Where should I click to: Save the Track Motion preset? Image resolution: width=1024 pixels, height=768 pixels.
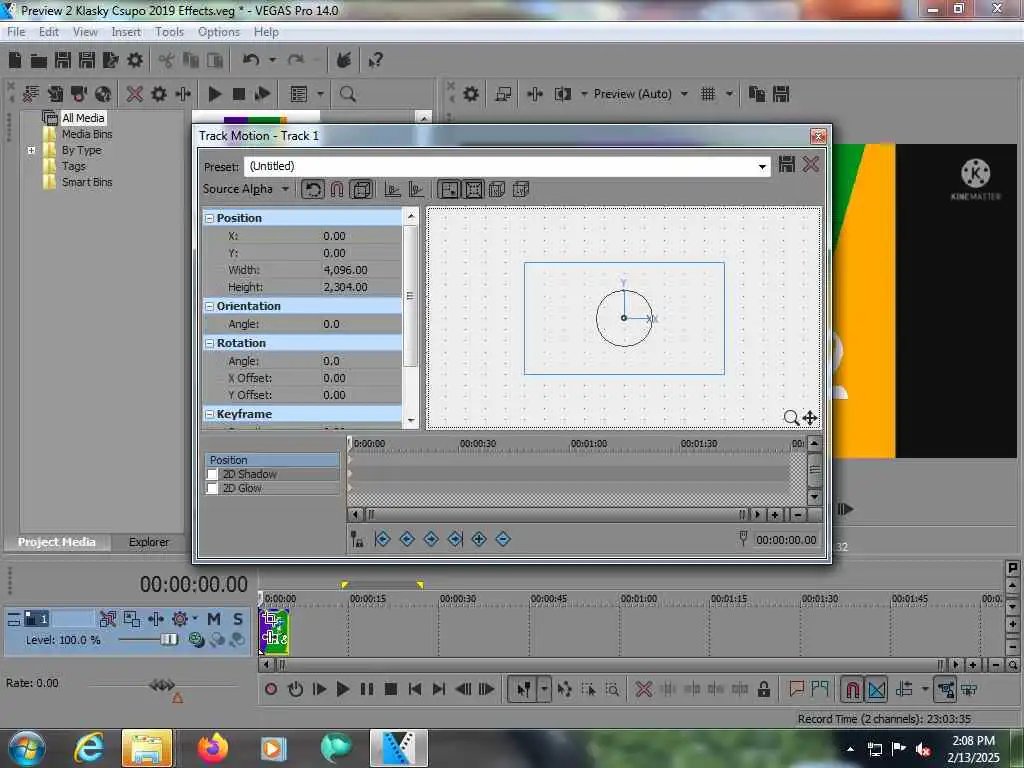(x=786, y=165)
